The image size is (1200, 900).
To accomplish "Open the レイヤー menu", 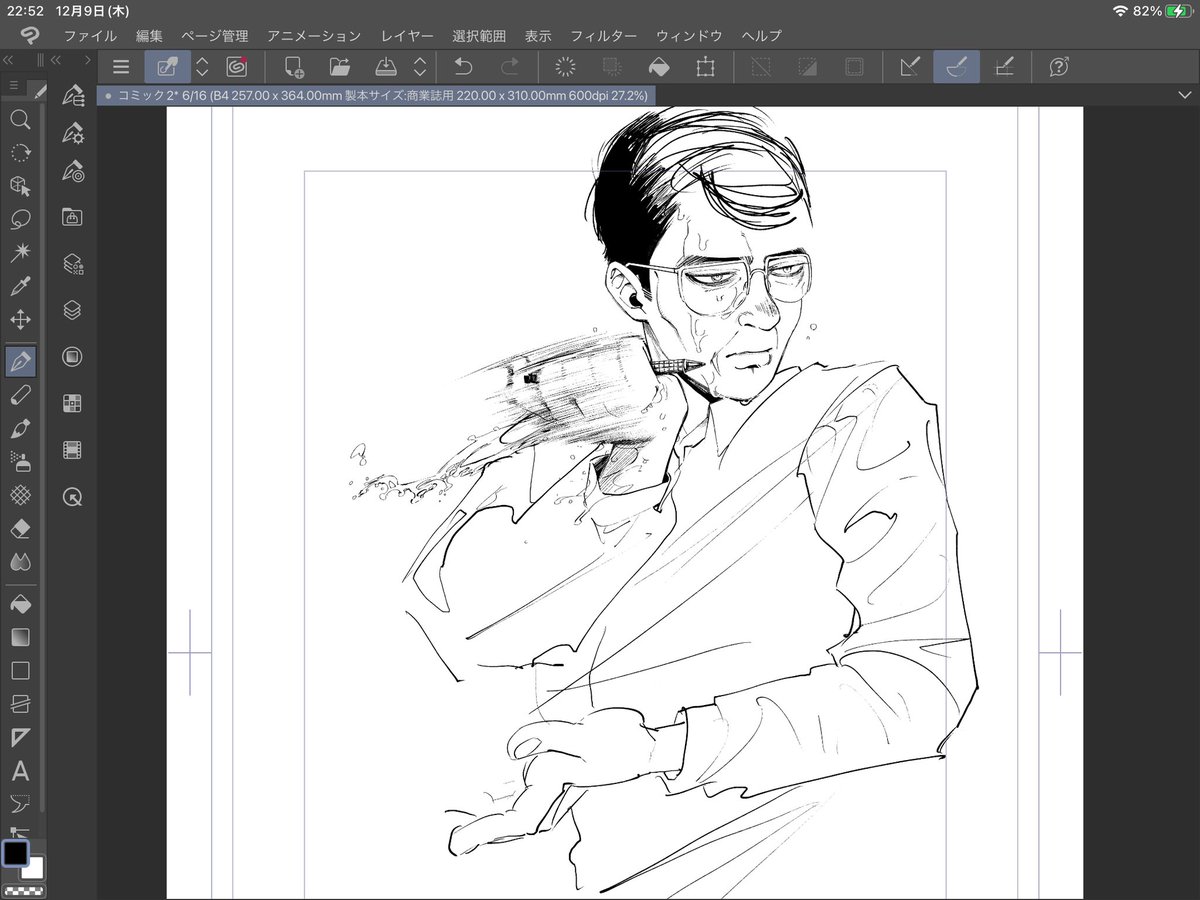I will tap(407, 36).
